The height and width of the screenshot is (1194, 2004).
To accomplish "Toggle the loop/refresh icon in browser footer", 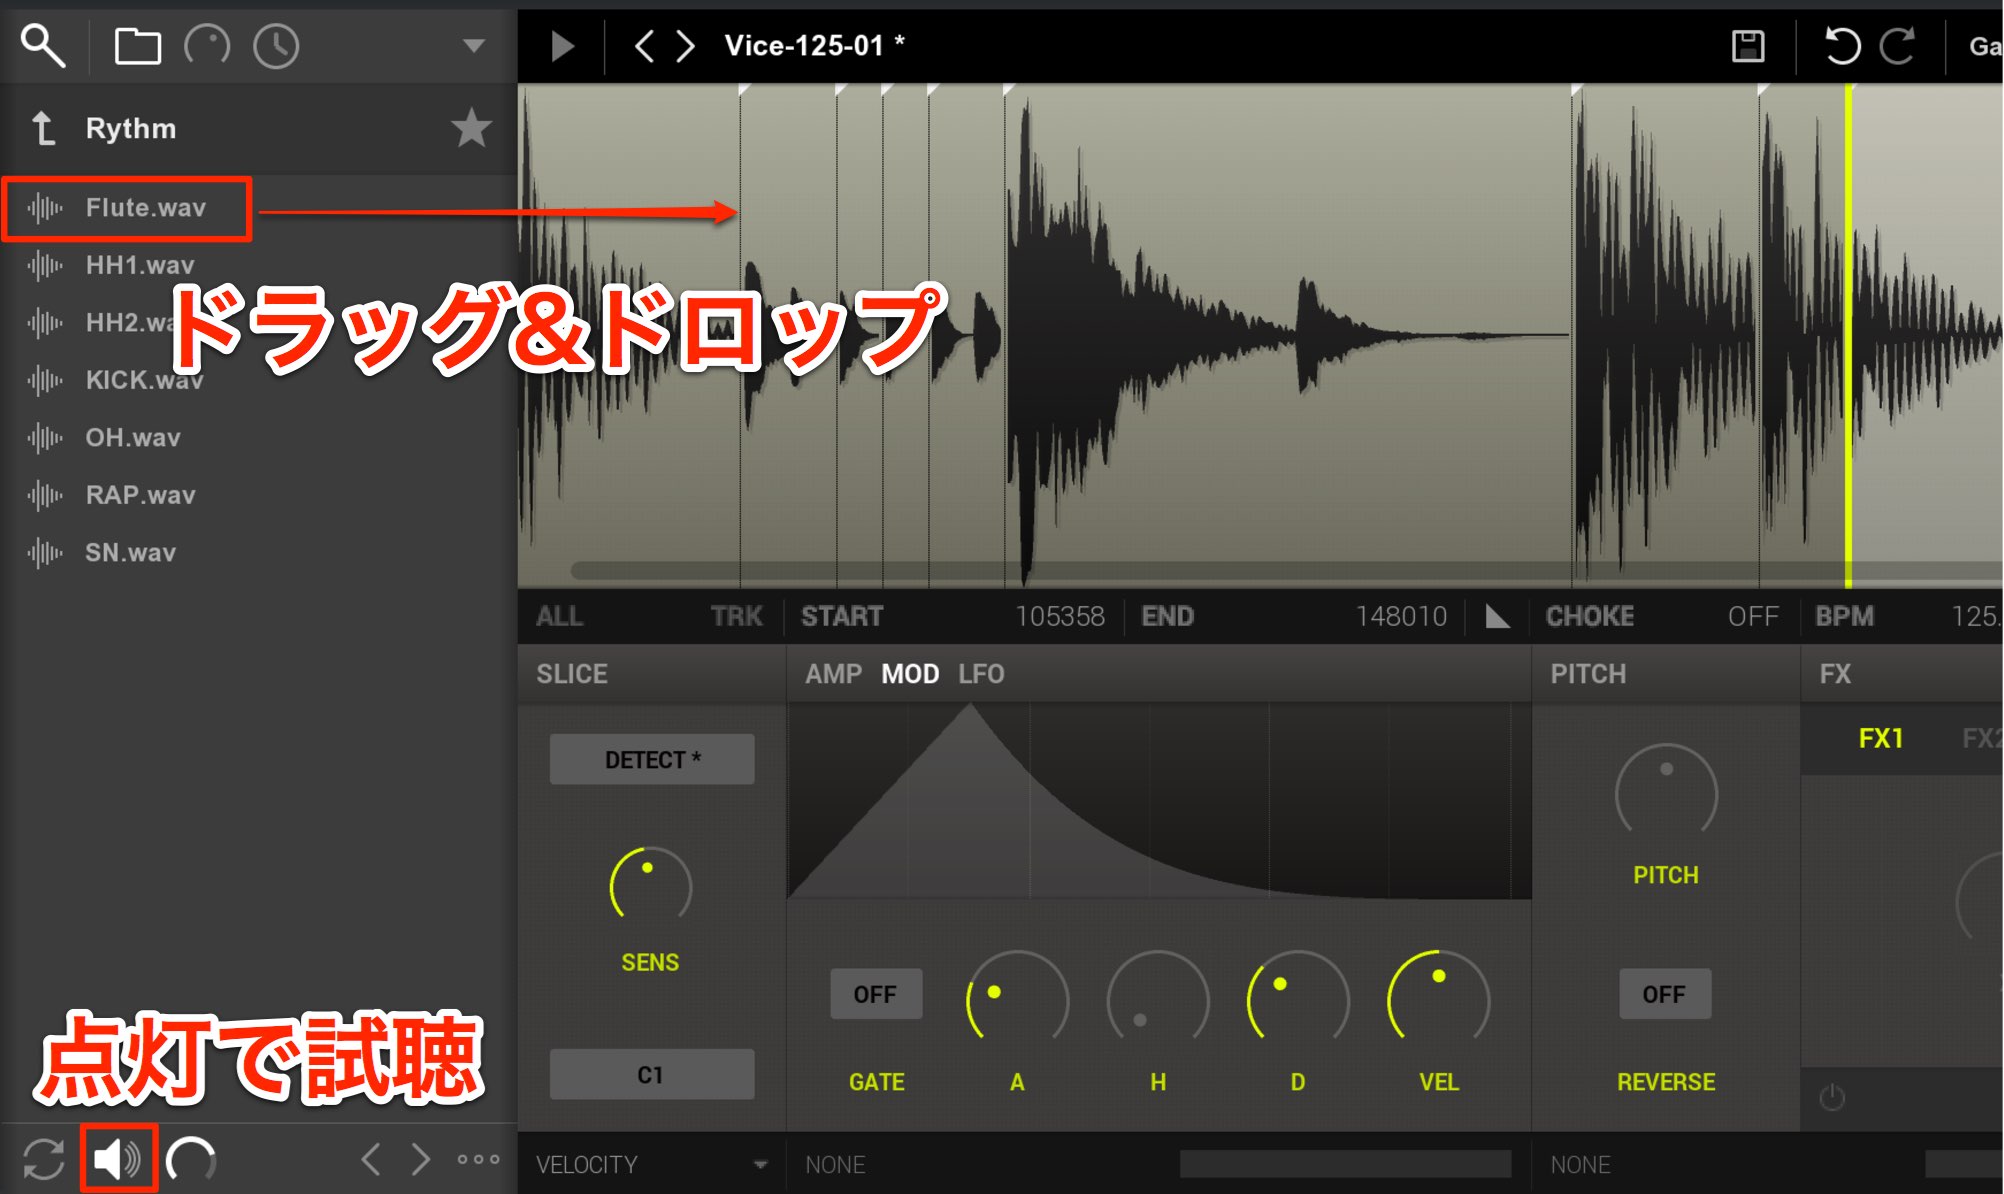I will 43,1160.
